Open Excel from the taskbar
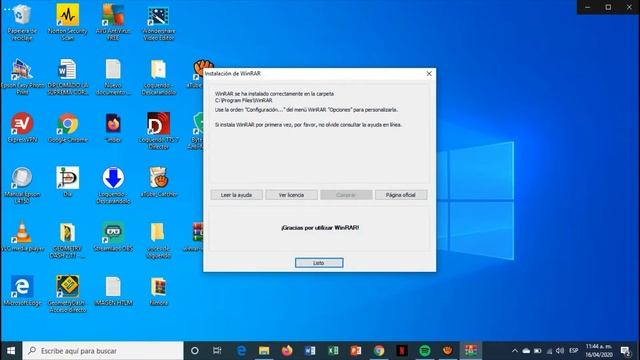640x360 pixels. click(333, 351)
